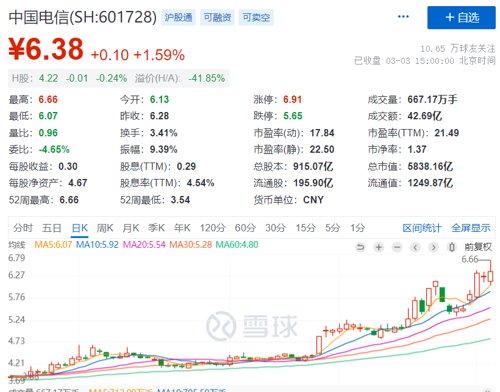Click the 今开 value 6.13
Image resolution: width=500 pixels, height=392 pixels.
[x=159, y=99]
